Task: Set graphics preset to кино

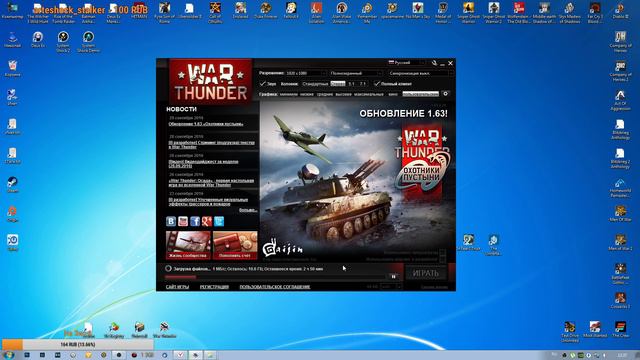Action: (393, 94)
